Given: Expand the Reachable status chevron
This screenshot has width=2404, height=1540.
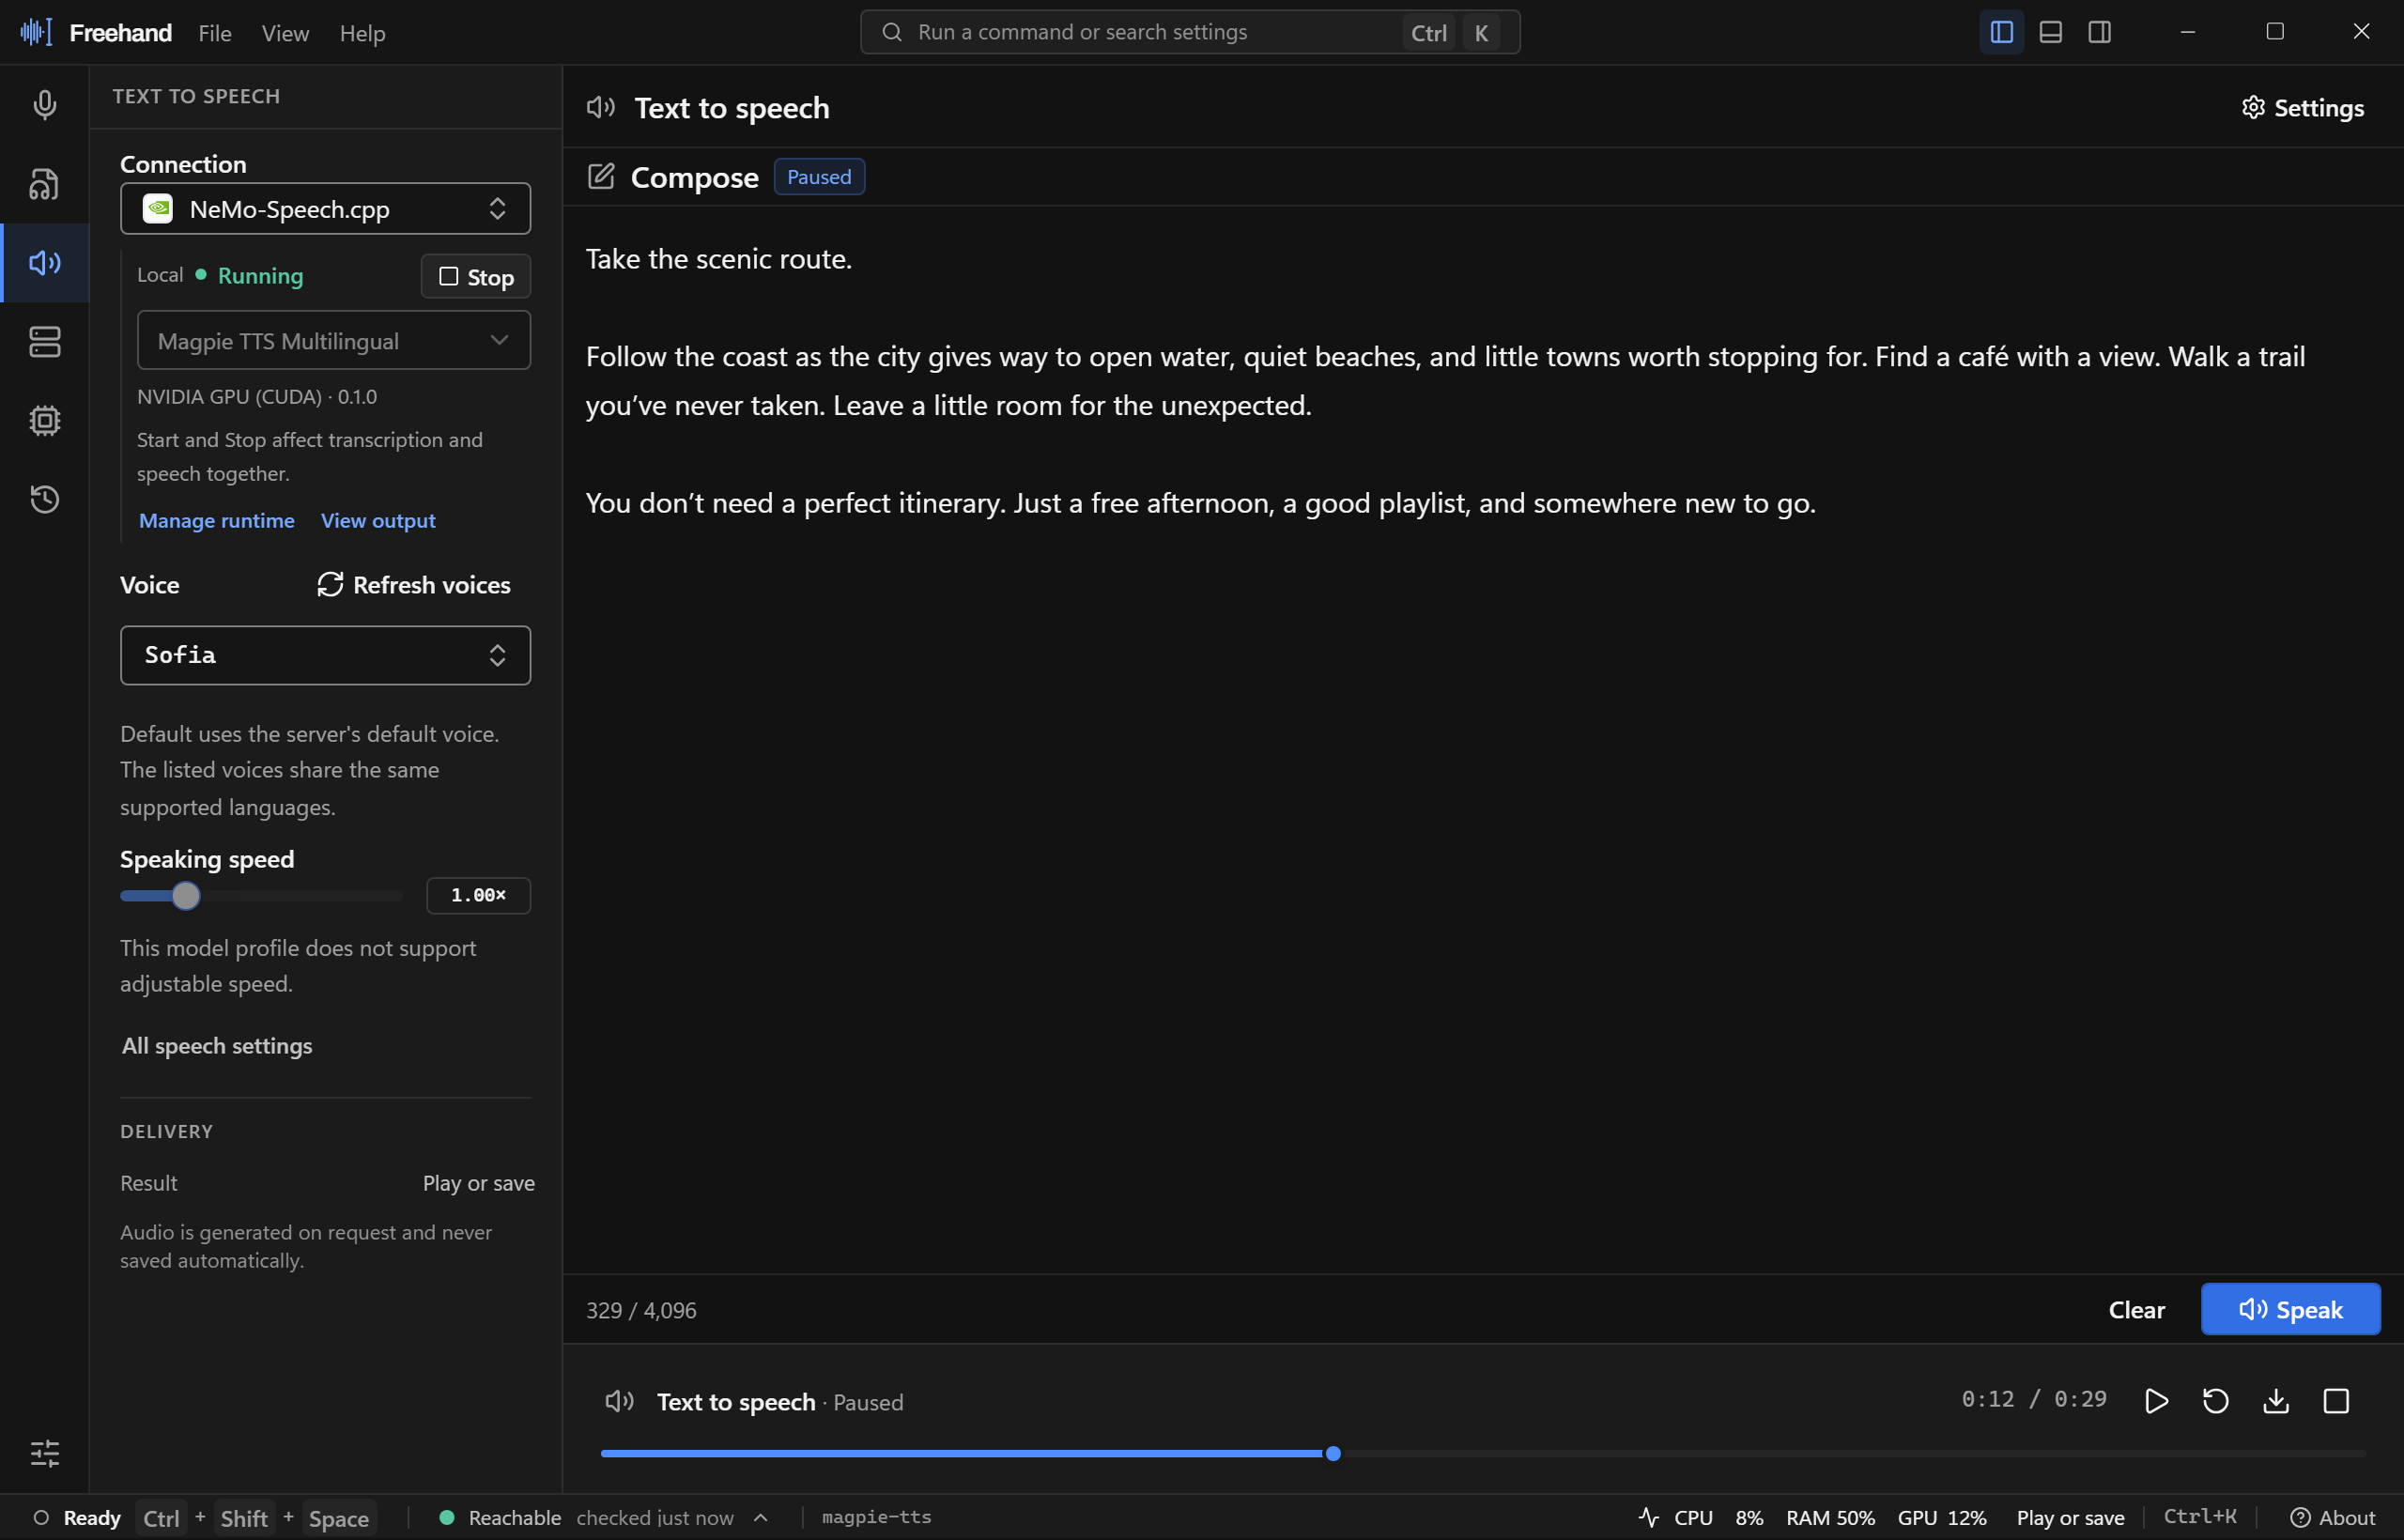Looking at the screenshot, I should coord(760,1517).
